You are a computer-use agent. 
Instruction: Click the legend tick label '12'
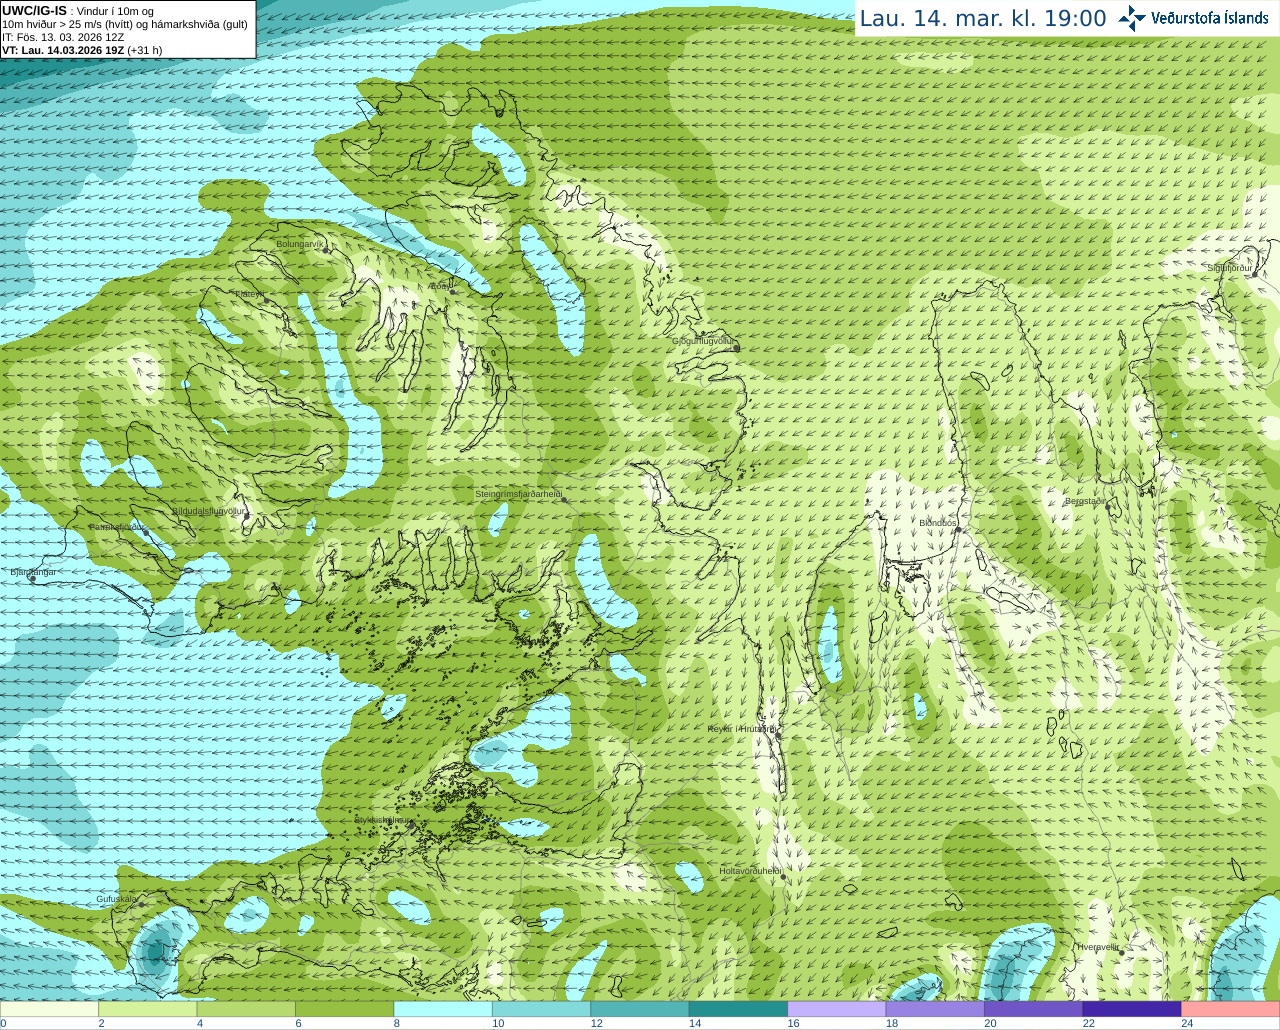[x=596, y=1023]
